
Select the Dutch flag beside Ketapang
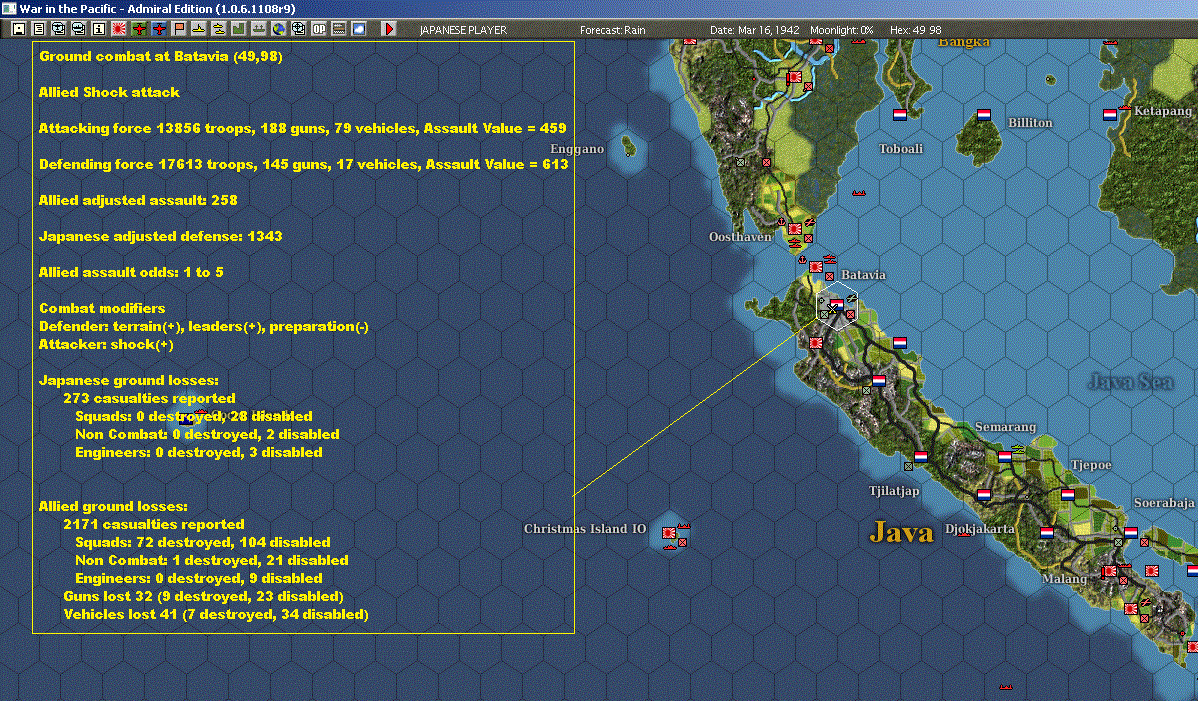pos(1110,115)
